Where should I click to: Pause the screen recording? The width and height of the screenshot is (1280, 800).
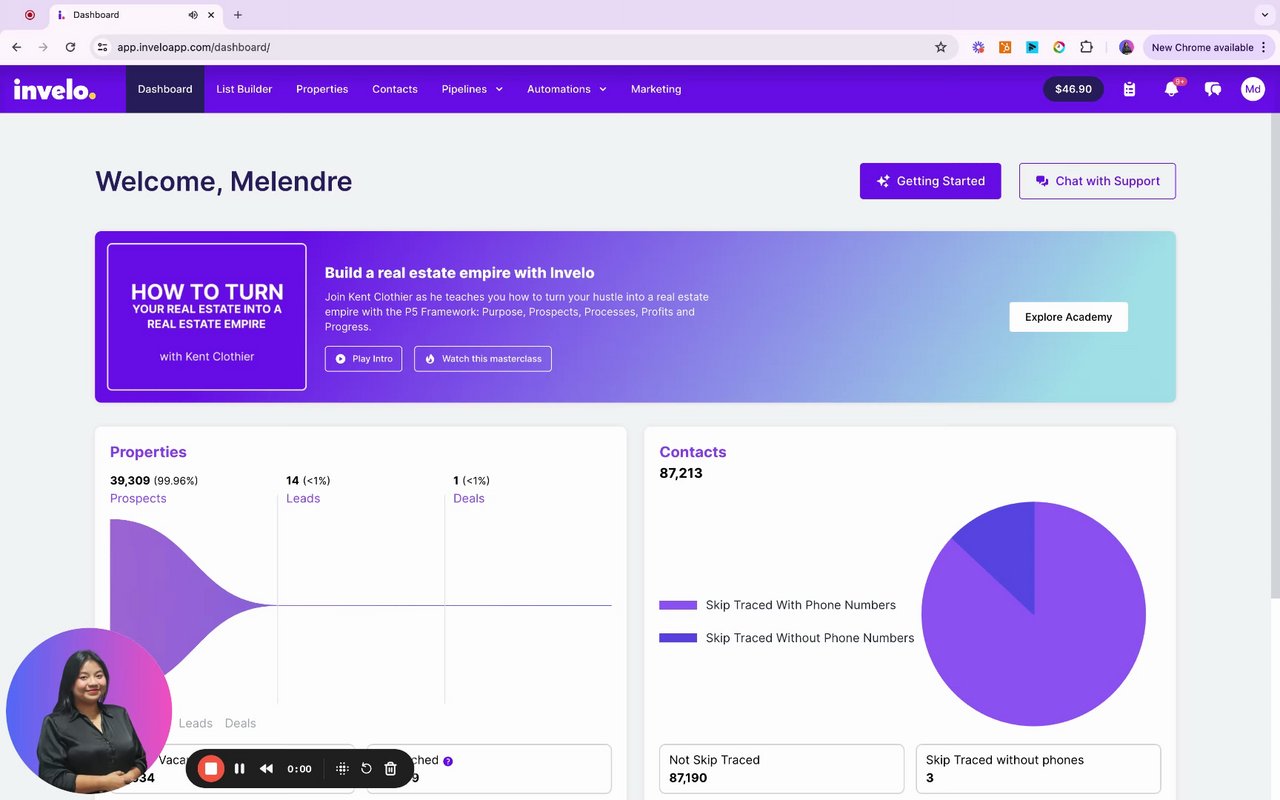(239, 768)
